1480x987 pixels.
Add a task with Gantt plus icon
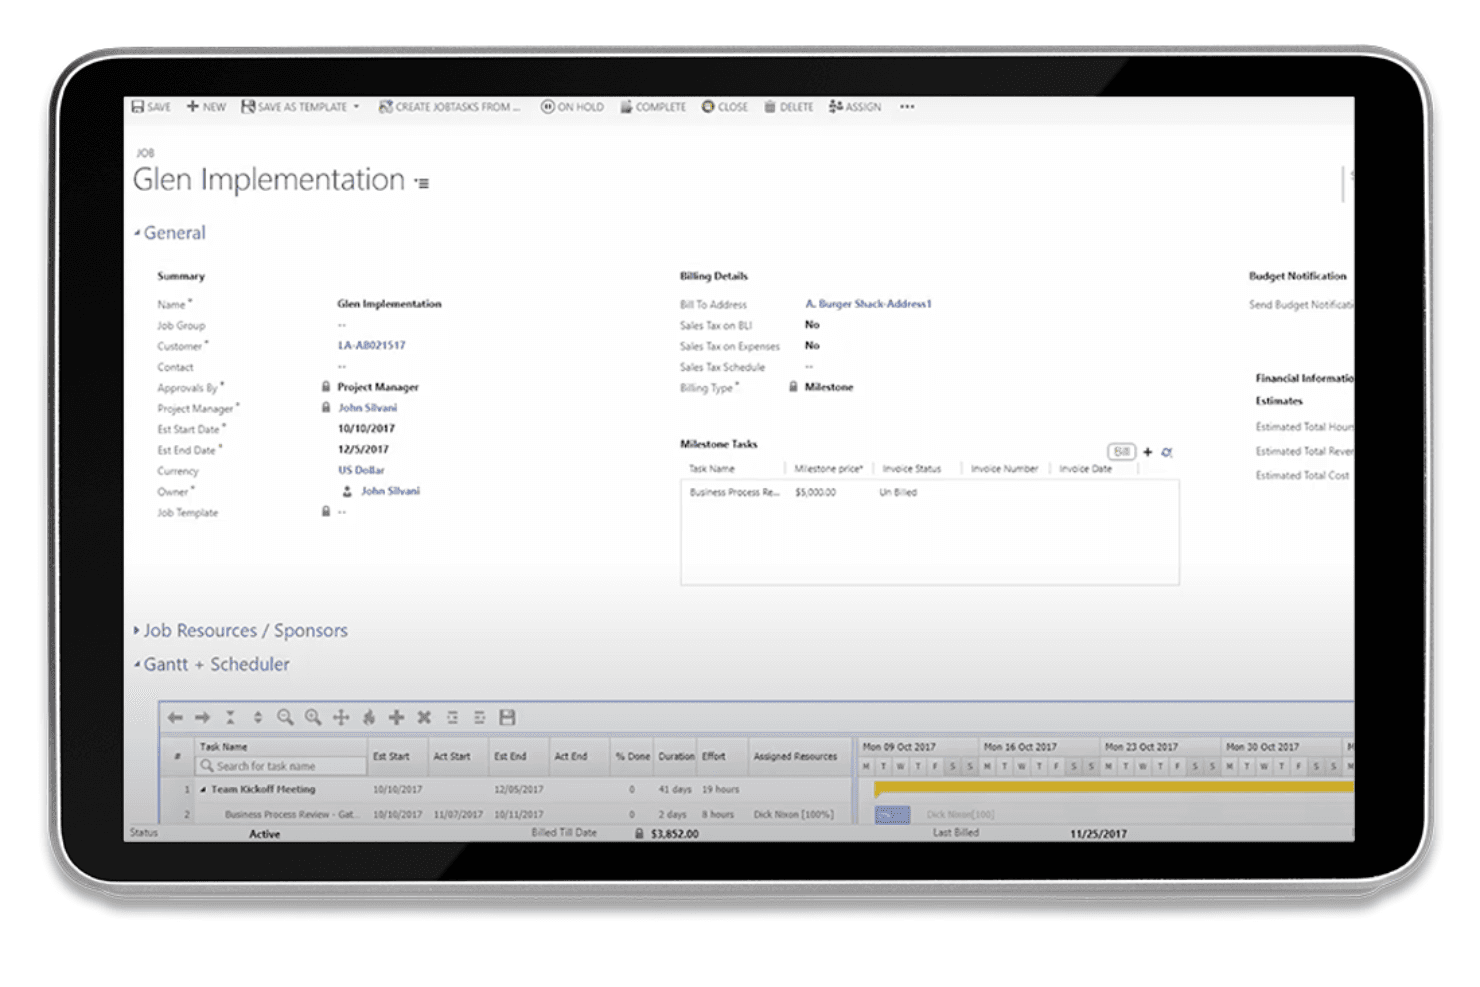tap(396, 717)
